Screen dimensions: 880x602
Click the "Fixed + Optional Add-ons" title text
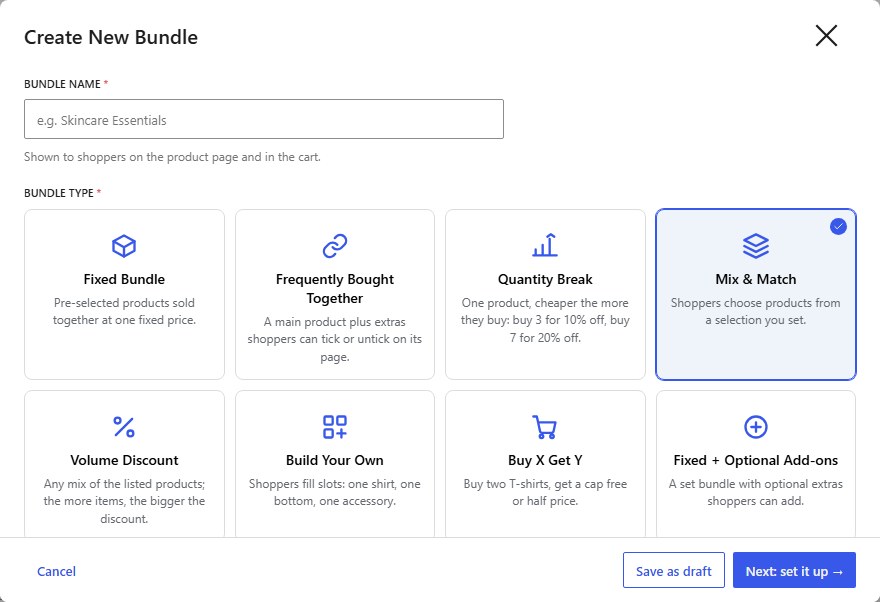click(755, 460)
